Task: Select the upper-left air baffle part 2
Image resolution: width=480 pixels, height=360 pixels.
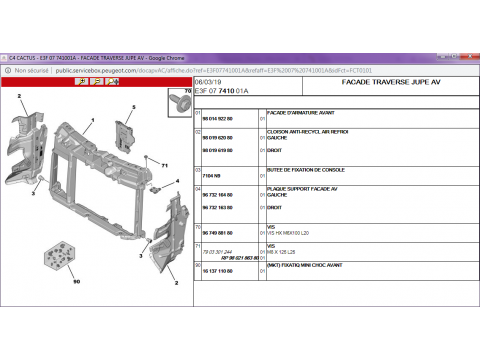Action: click(x=26, y=148)
